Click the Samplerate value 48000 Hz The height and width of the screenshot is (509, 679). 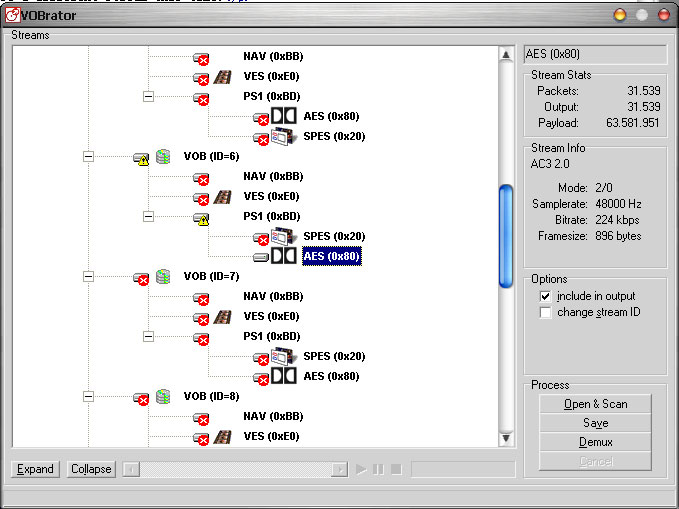point(618,204)
